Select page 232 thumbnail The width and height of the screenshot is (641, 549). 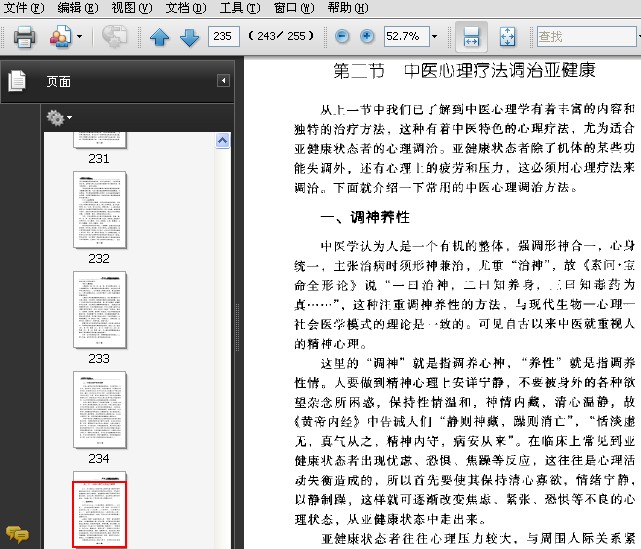point(99,209)
